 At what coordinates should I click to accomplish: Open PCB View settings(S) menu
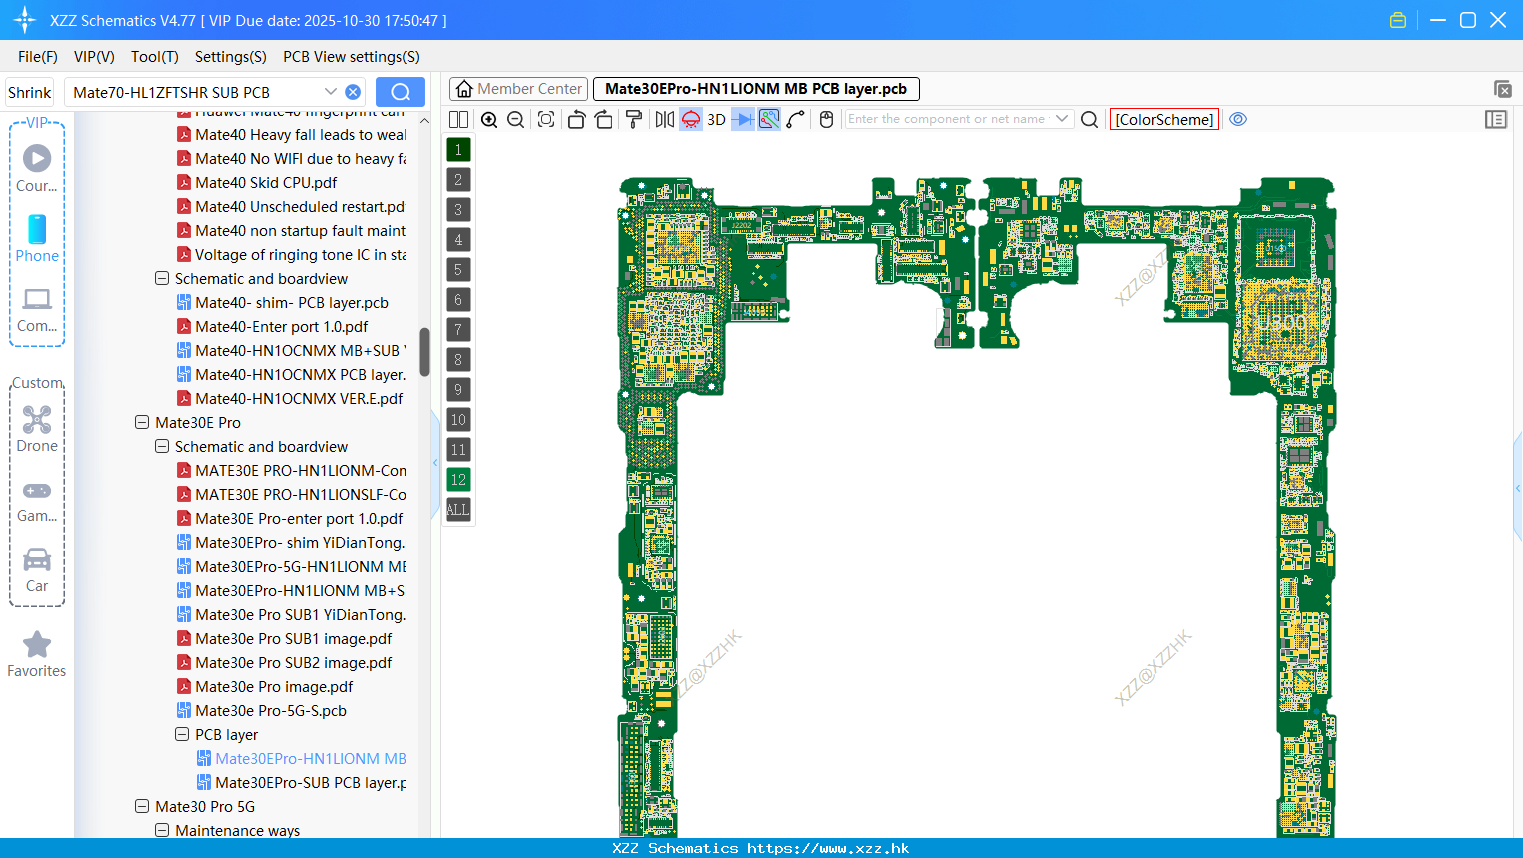351,57
